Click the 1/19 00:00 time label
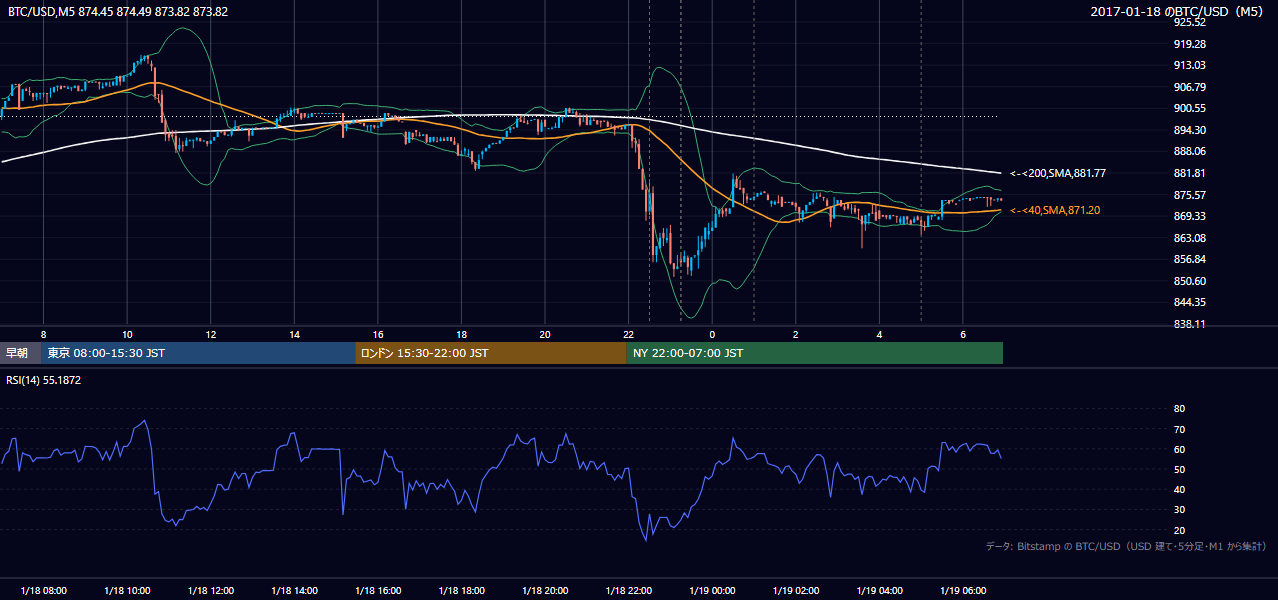This screenshot has width=1278, height=600. 712,591
